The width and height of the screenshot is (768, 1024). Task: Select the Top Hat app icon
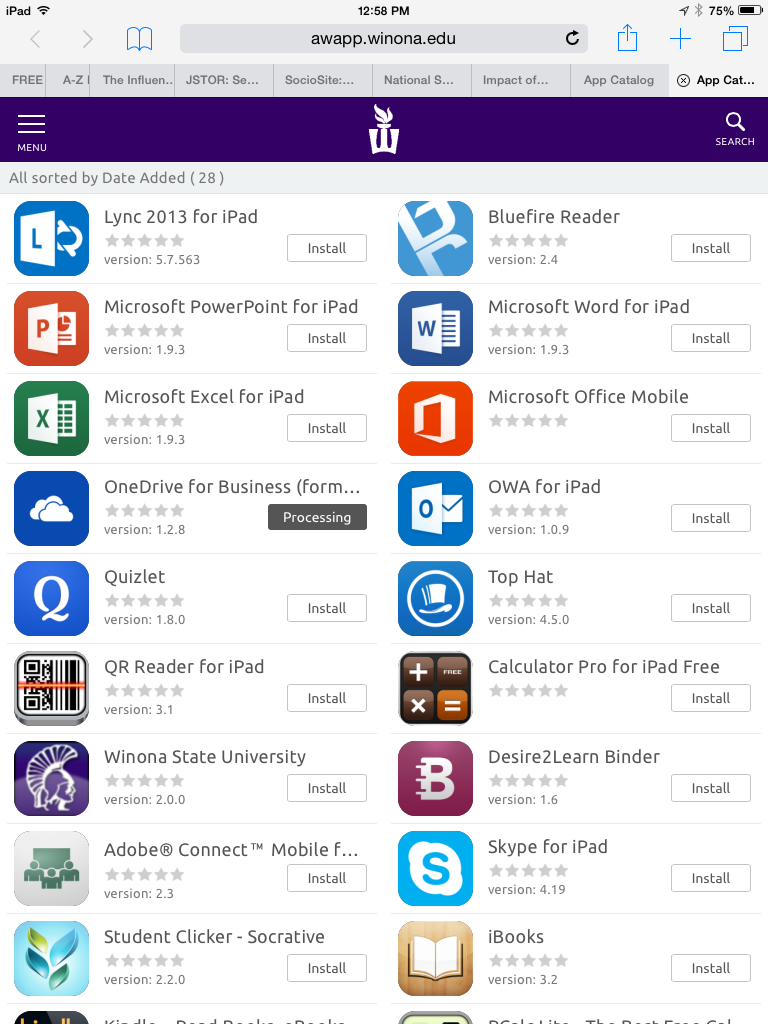pos(435,598)
